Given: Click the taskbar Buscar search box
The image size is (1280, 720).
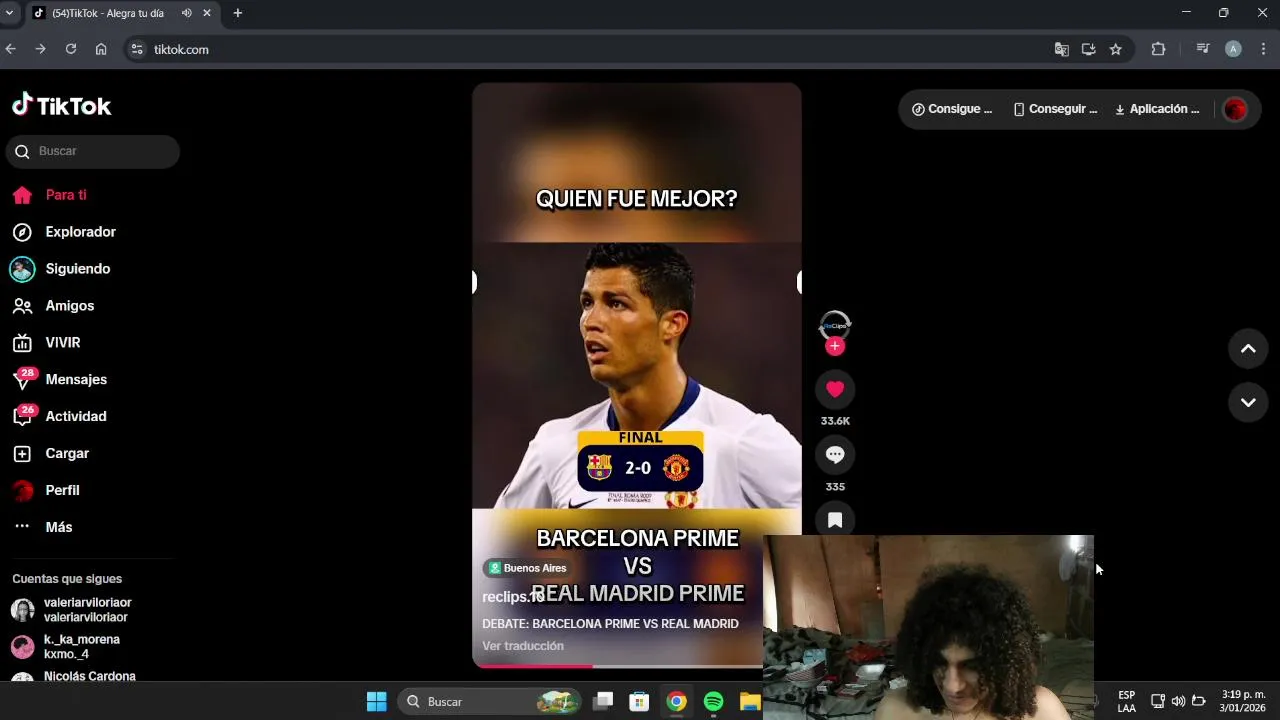Looking at the screenshot, I should pyautogui.click(x=490, y=702).
